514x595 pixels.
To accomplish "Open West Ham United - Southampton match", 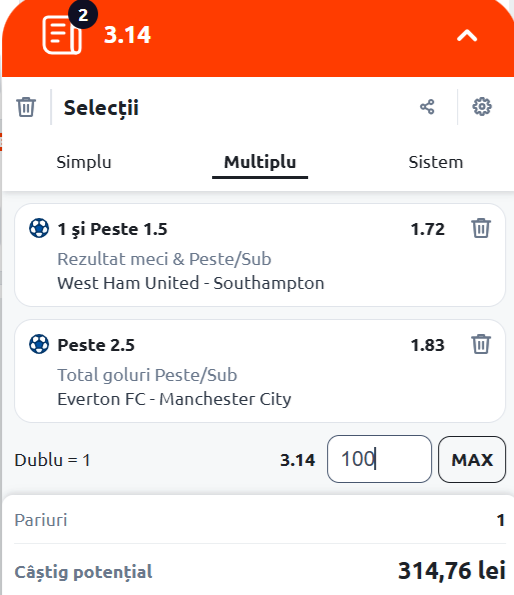I will [x=191, y=283].
